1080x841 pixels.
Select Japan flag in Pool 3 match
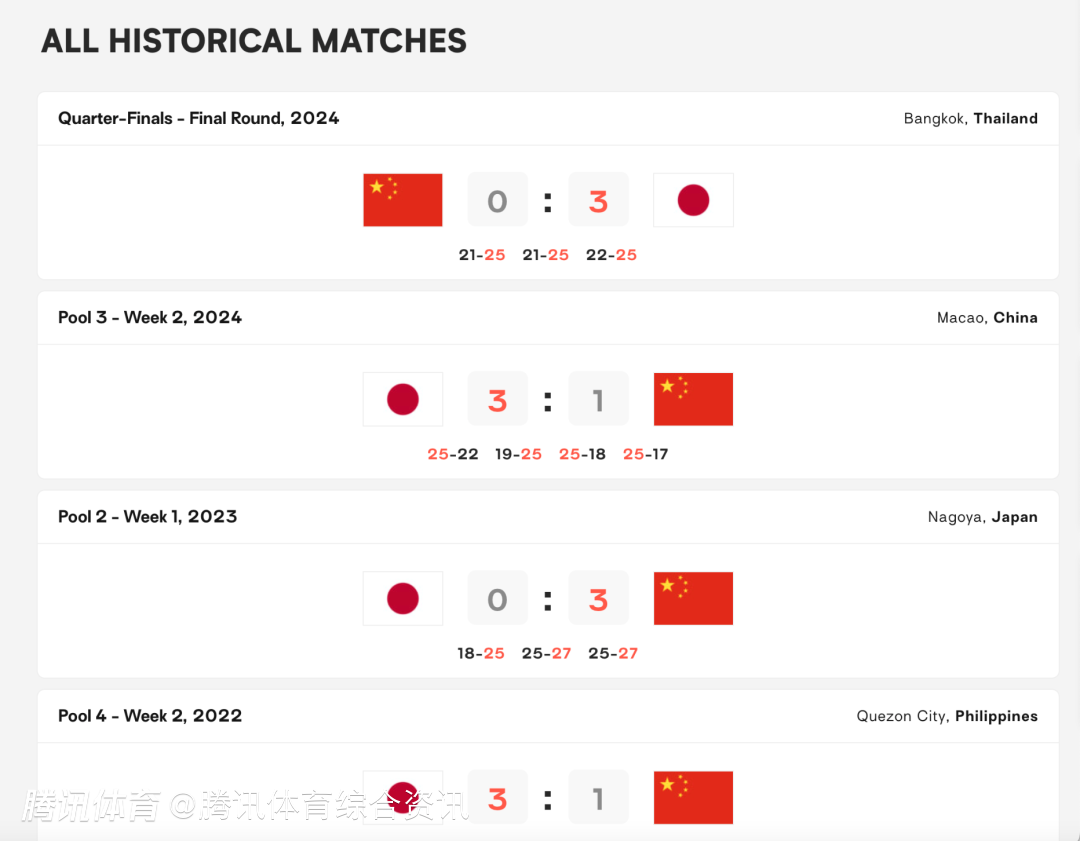pyautogui.click(x=403, y=400)
